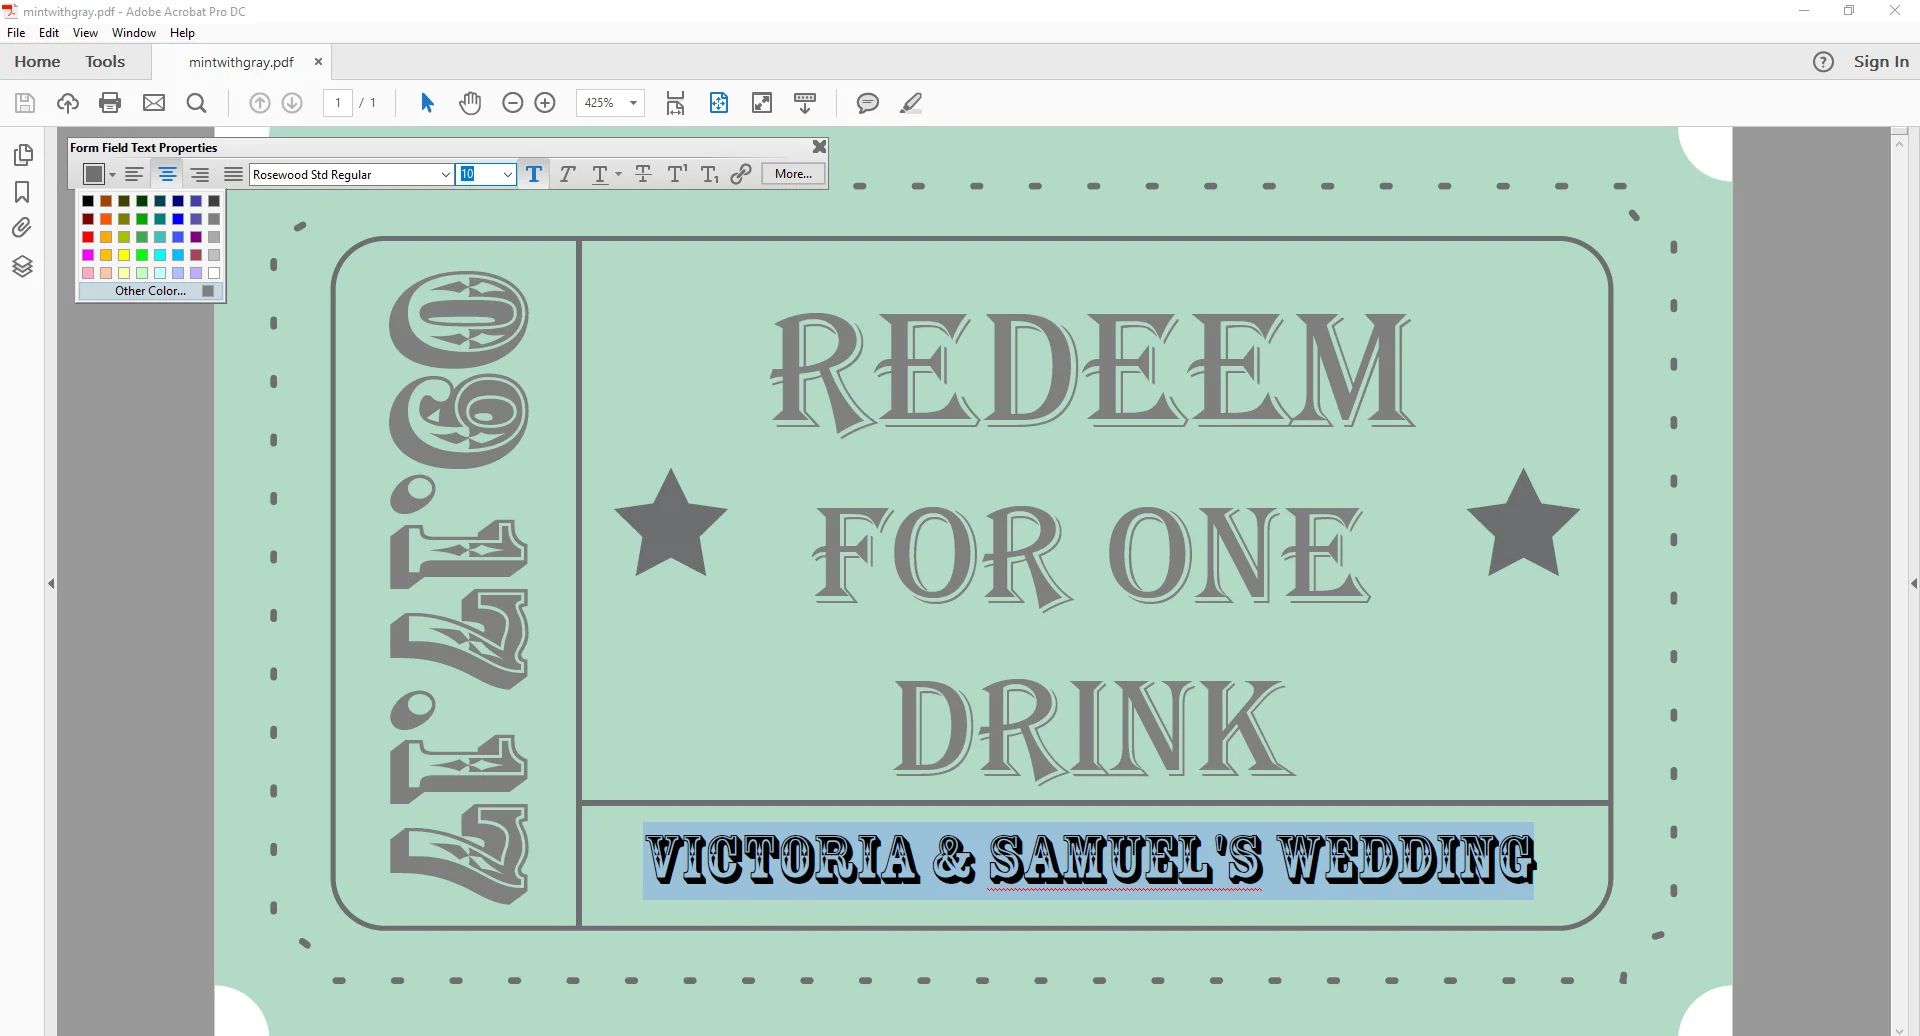1920x1036 pixels.
Task: Go to next page arrow
Action: (292, 103)
